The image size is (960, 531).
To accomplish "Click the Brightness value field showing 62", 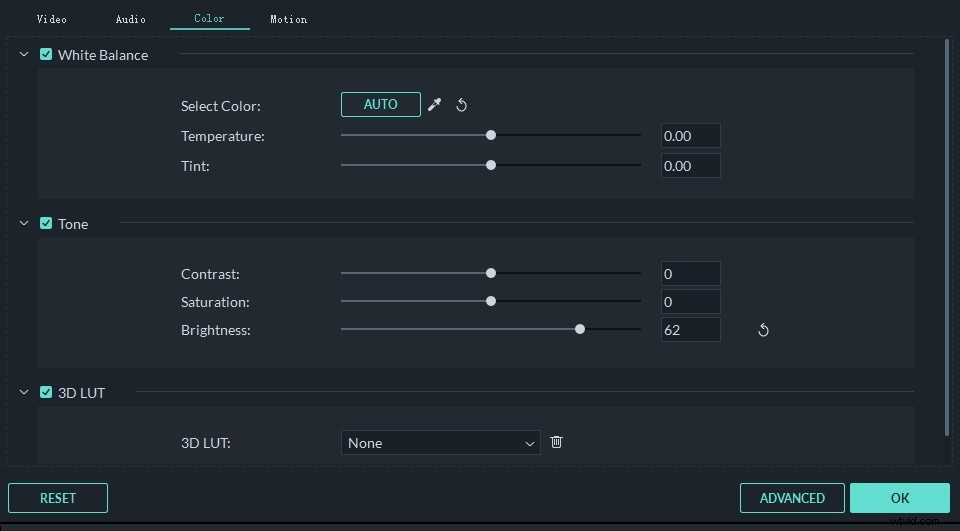I will tap(691, 330).
